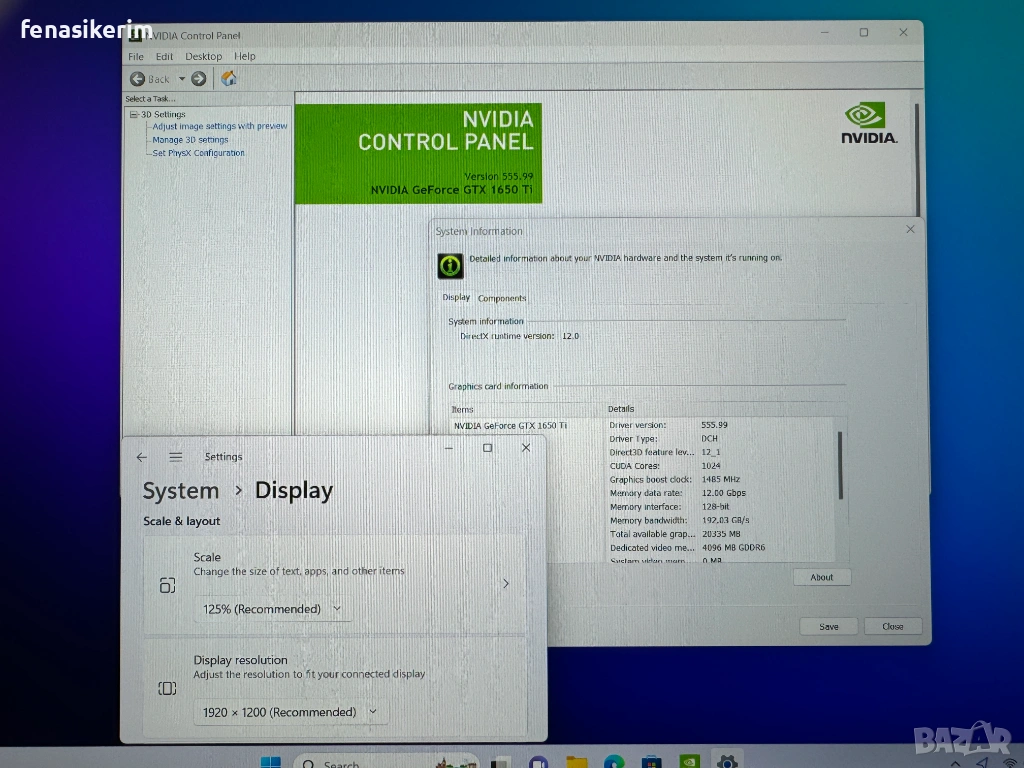Collapse the 3D Settings tree node
The image size is (1024, 768).
coord(133,115)
